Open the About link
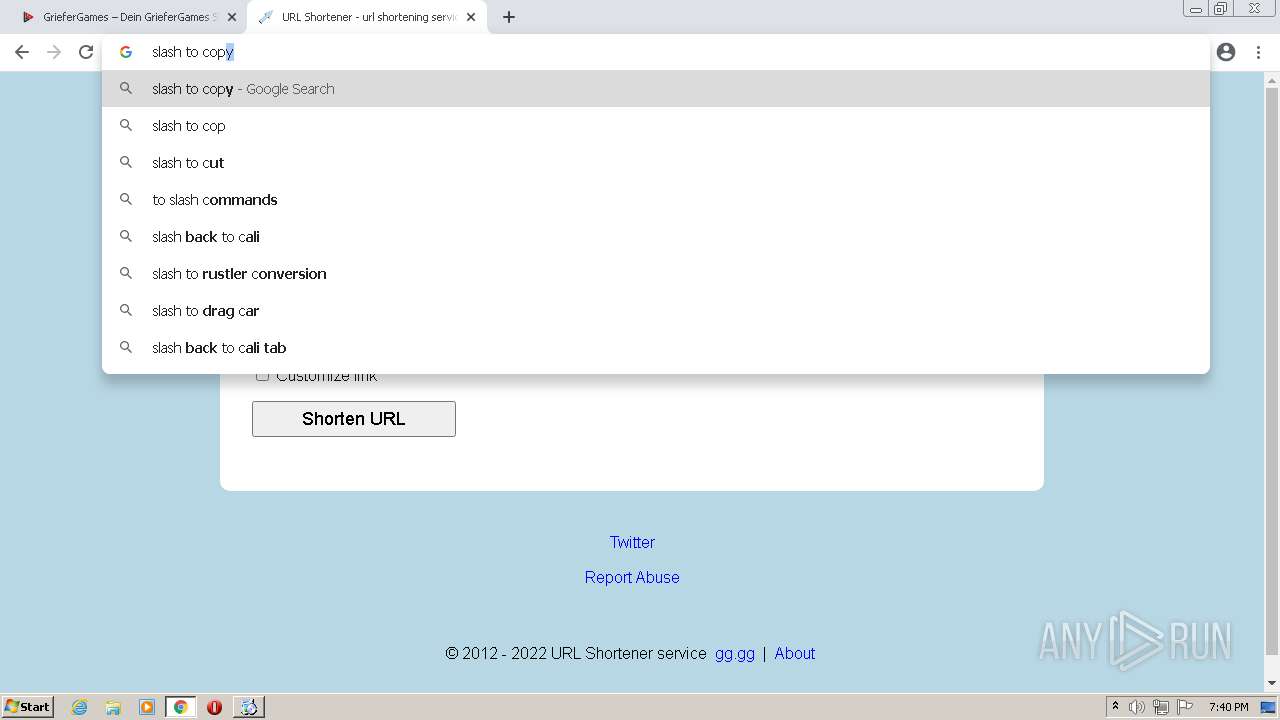This screenshot has height=720, width=1280. 795,653
